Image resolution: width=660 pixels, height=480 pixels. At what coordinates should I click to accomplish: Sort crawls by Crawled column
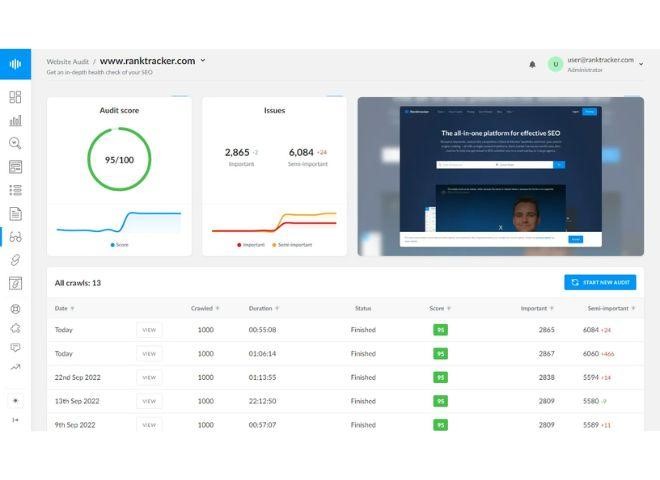[205, 308]
